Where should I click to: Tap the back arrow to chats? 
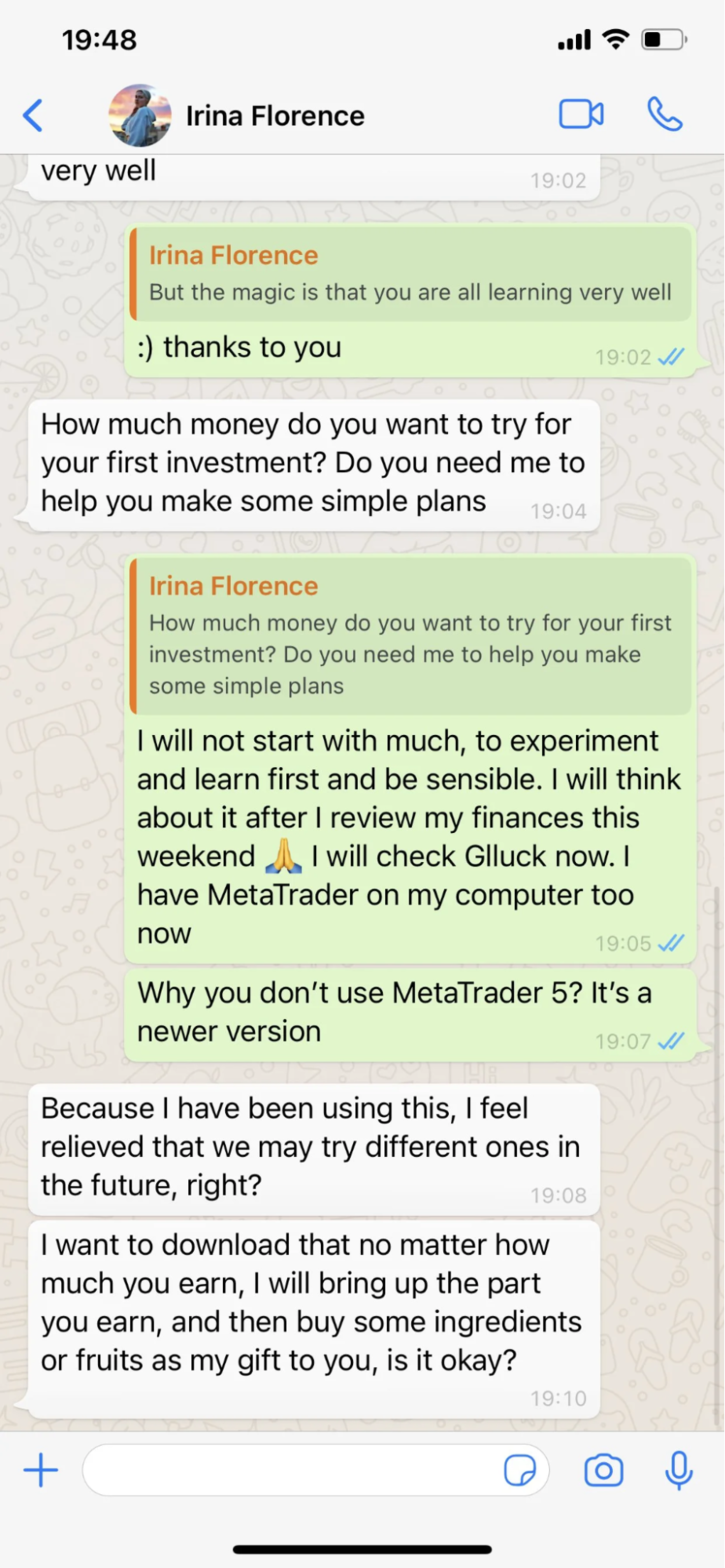33,115
